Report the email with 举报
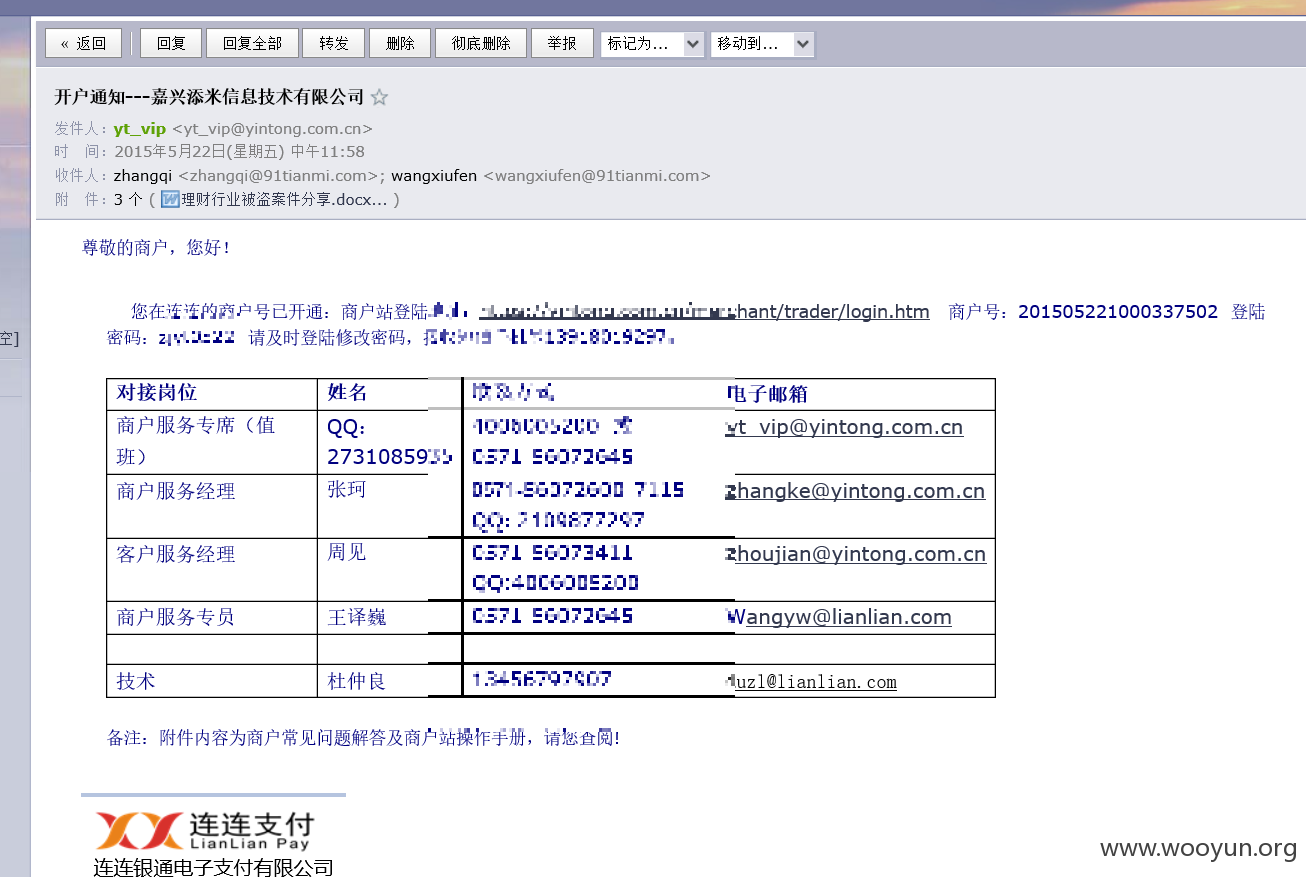The image size is (1306, 877). pos(562,43)
